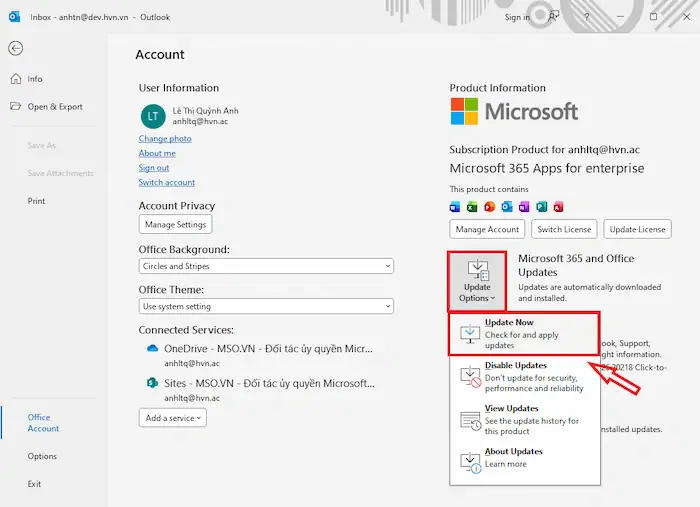
Task: Open the Add a service dropdown
Action: point(173,418)
